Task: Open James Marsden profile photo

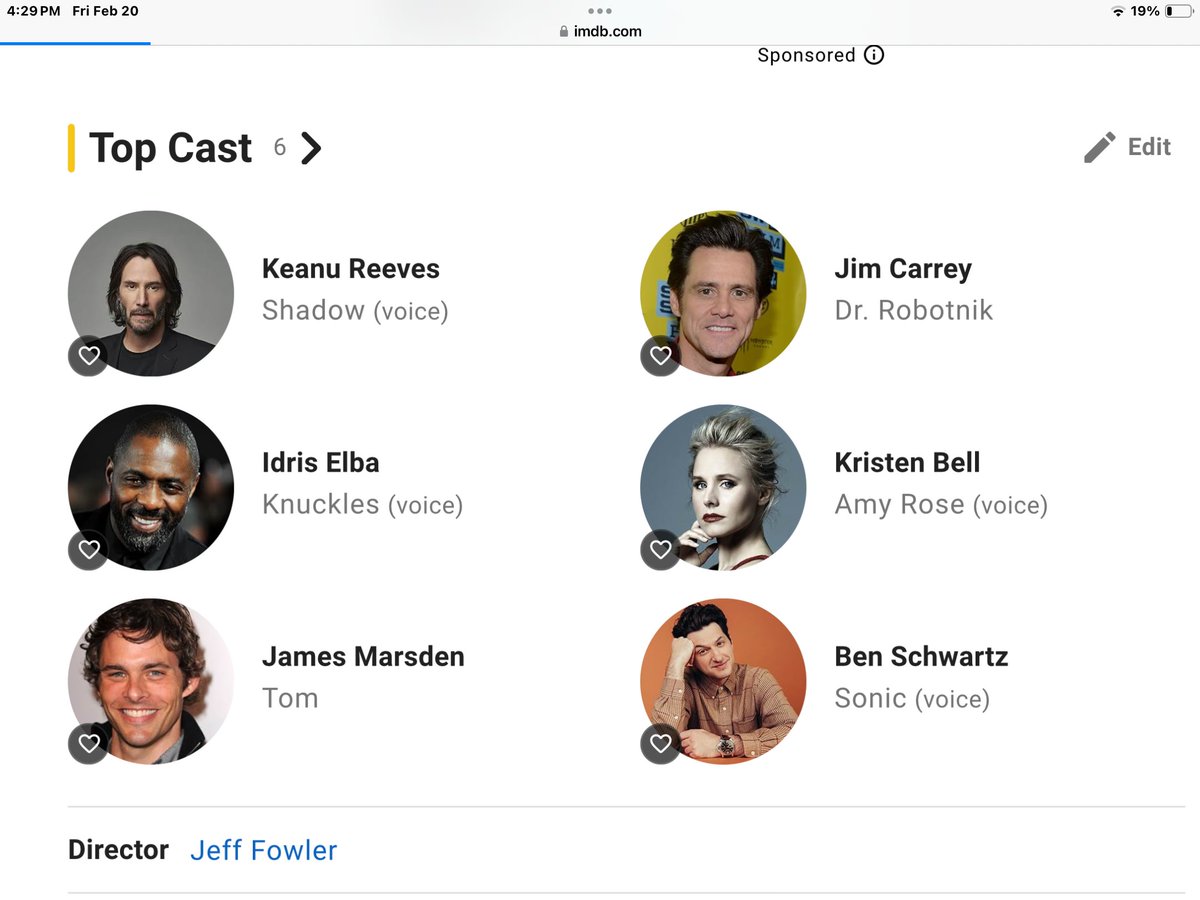Action: pos(151,681)
